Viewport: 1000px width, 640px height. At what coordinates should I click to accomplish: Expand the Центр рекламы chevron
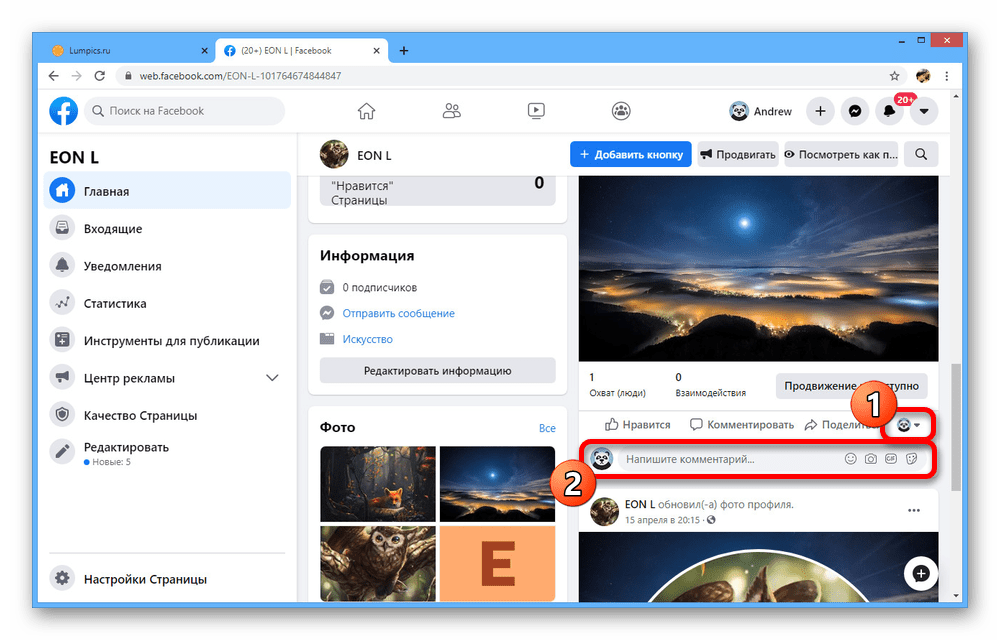[x=272, y=378]
